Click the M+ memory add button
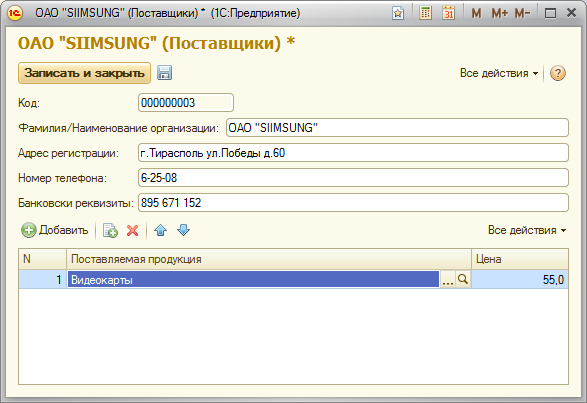This screenshot has width=587, height=403. (499, 13)
